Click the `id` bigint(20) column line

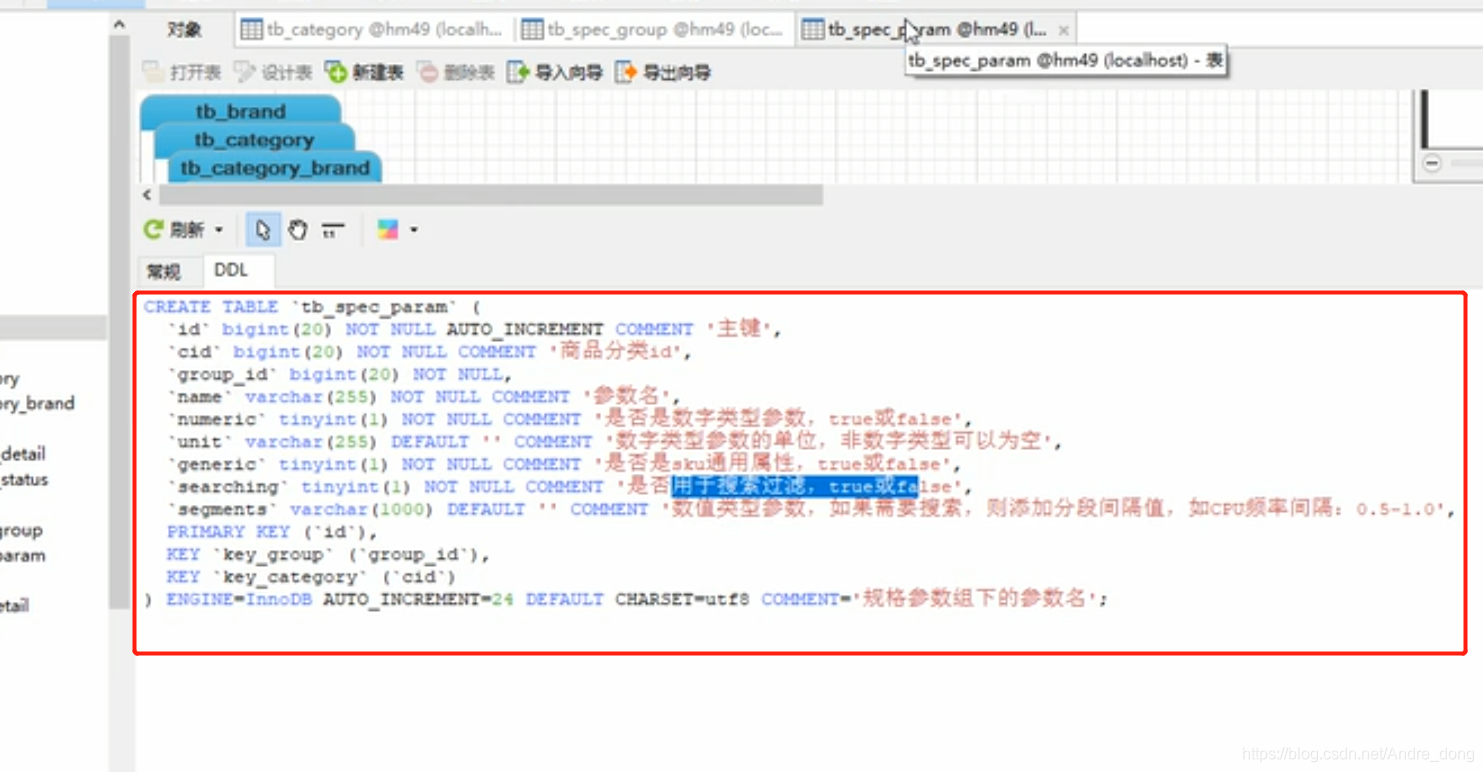click(474, 329)
